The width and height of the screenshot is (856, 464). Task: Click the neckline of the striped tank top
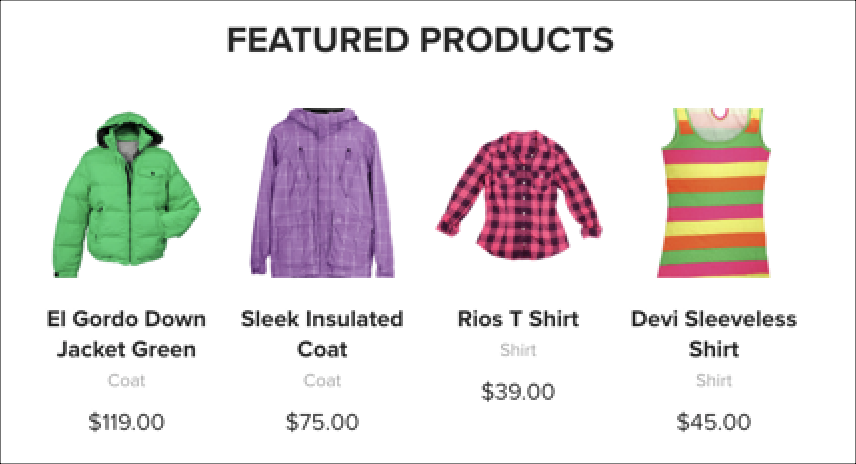[716, 120]
